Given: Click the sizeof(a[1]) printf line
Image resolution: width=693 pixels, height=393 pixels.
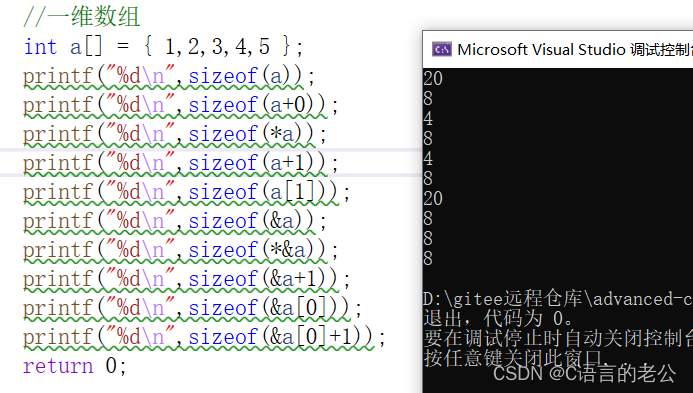Looking at the screenshot, I should (187, 192).
